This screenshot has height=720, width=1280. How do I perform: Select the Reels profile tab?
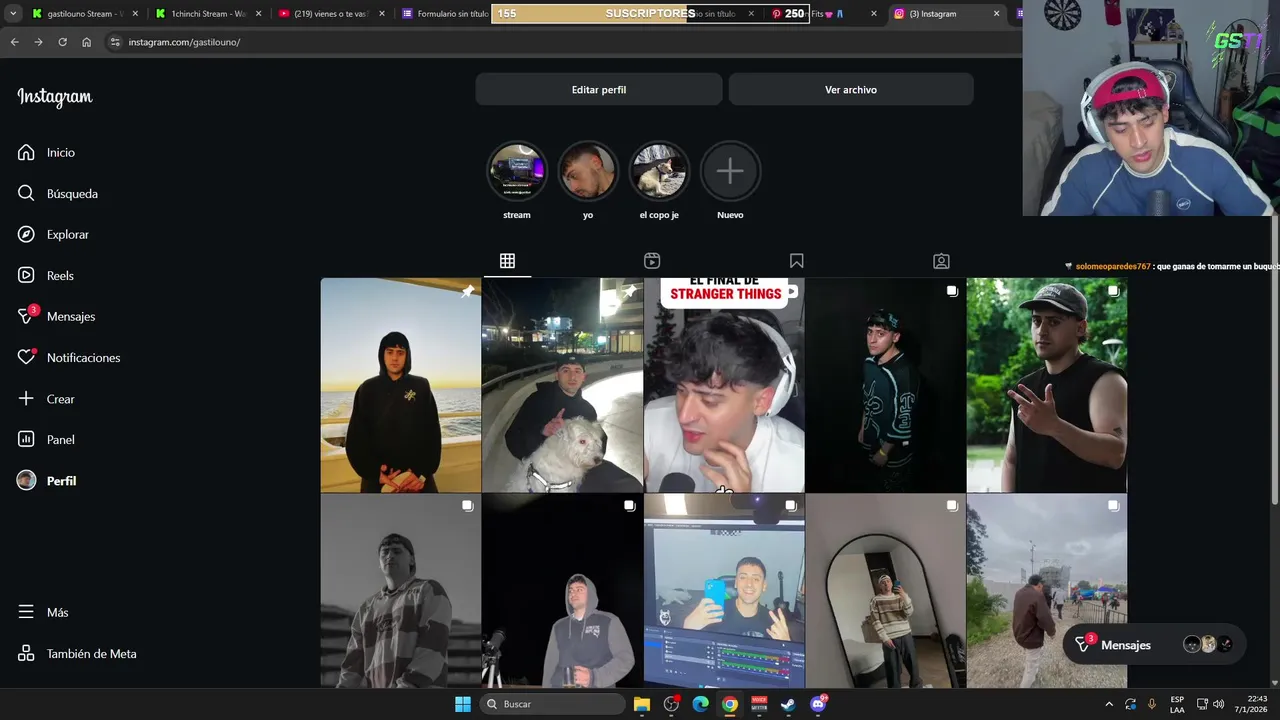point(652,261)
